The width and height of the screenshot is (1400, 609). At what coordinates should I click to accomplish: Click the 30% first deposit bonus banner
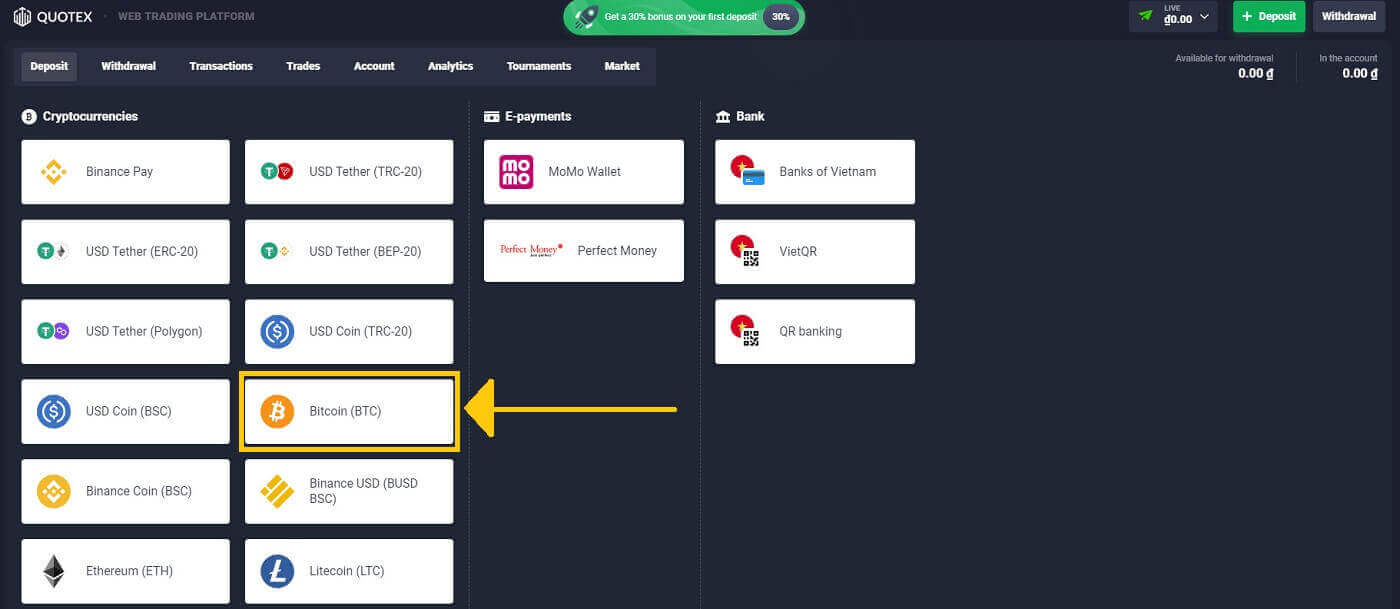[x=683, y=17]
